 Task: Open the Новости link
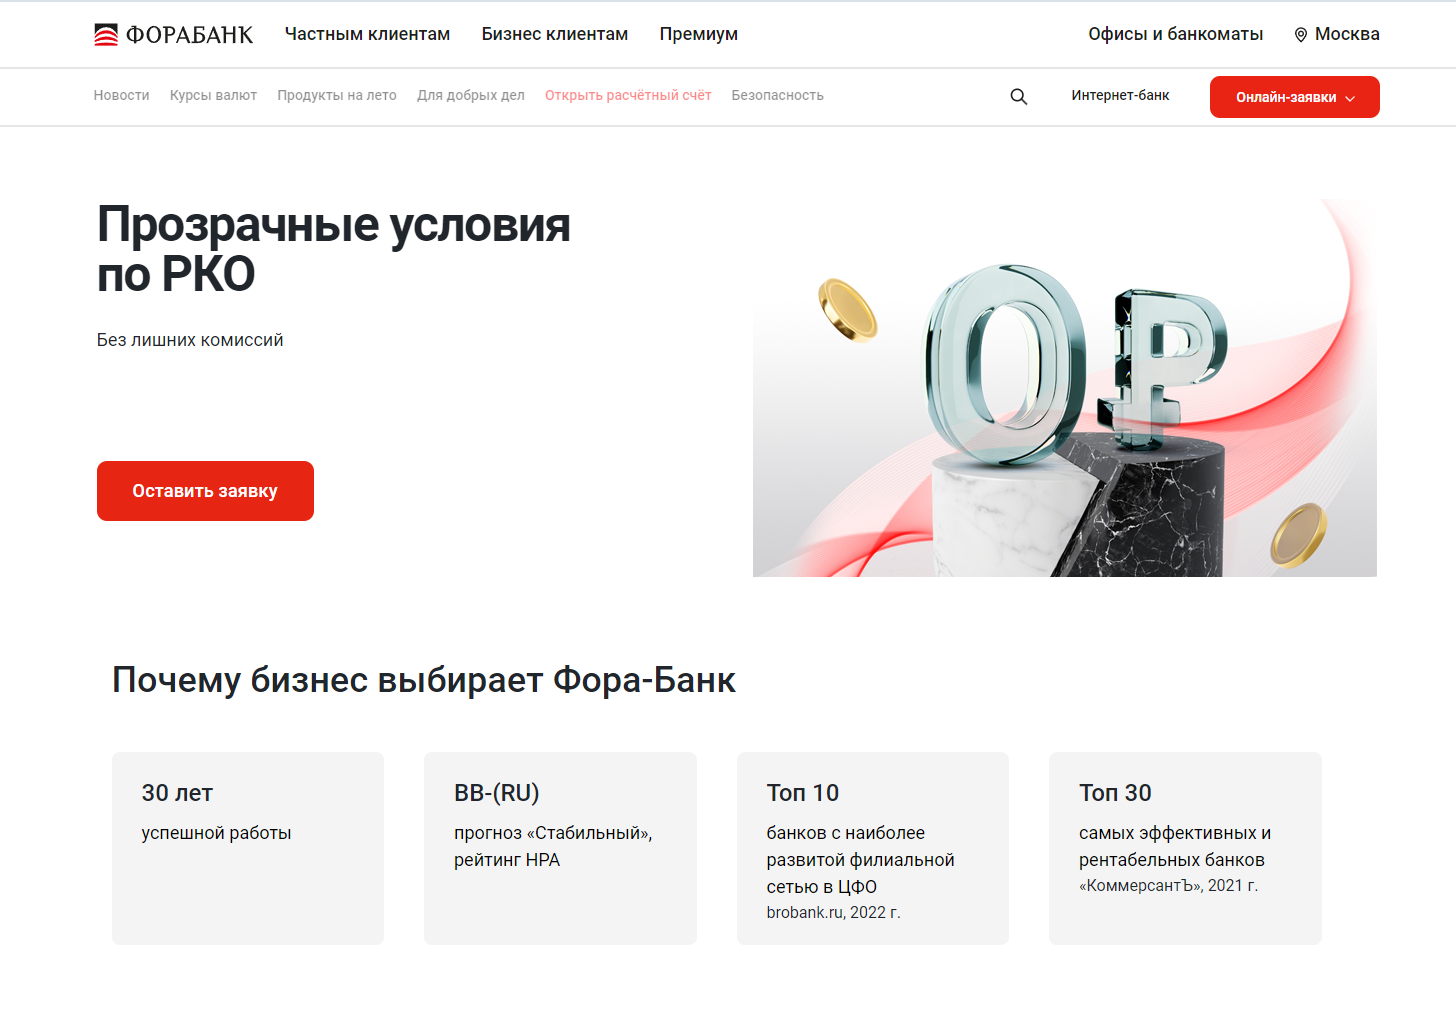tap(121, 95)
